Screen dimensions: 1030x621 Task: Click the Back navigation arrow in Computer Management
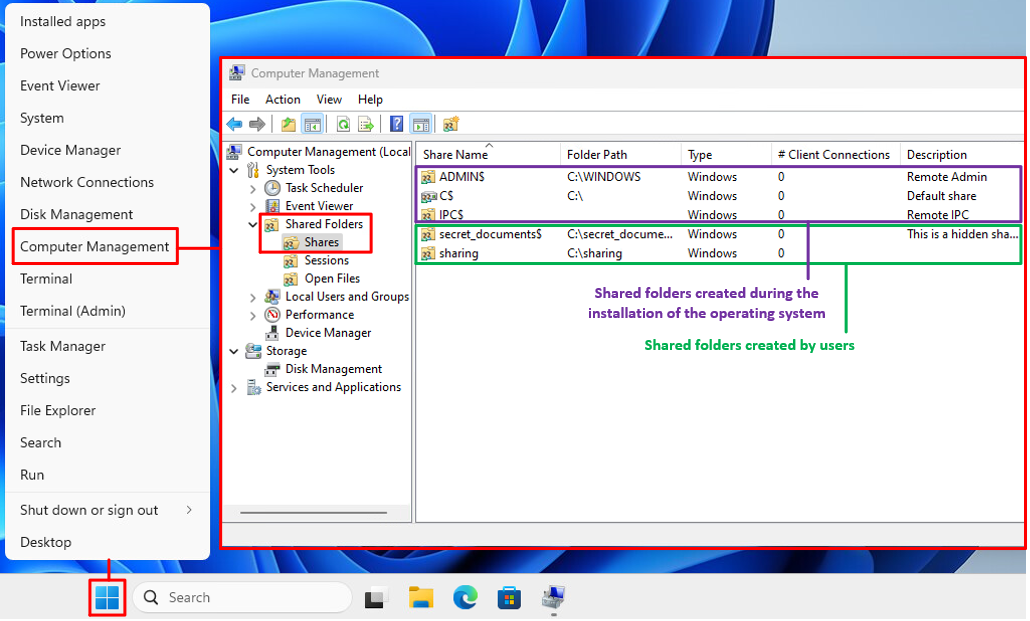click(234, 123)
